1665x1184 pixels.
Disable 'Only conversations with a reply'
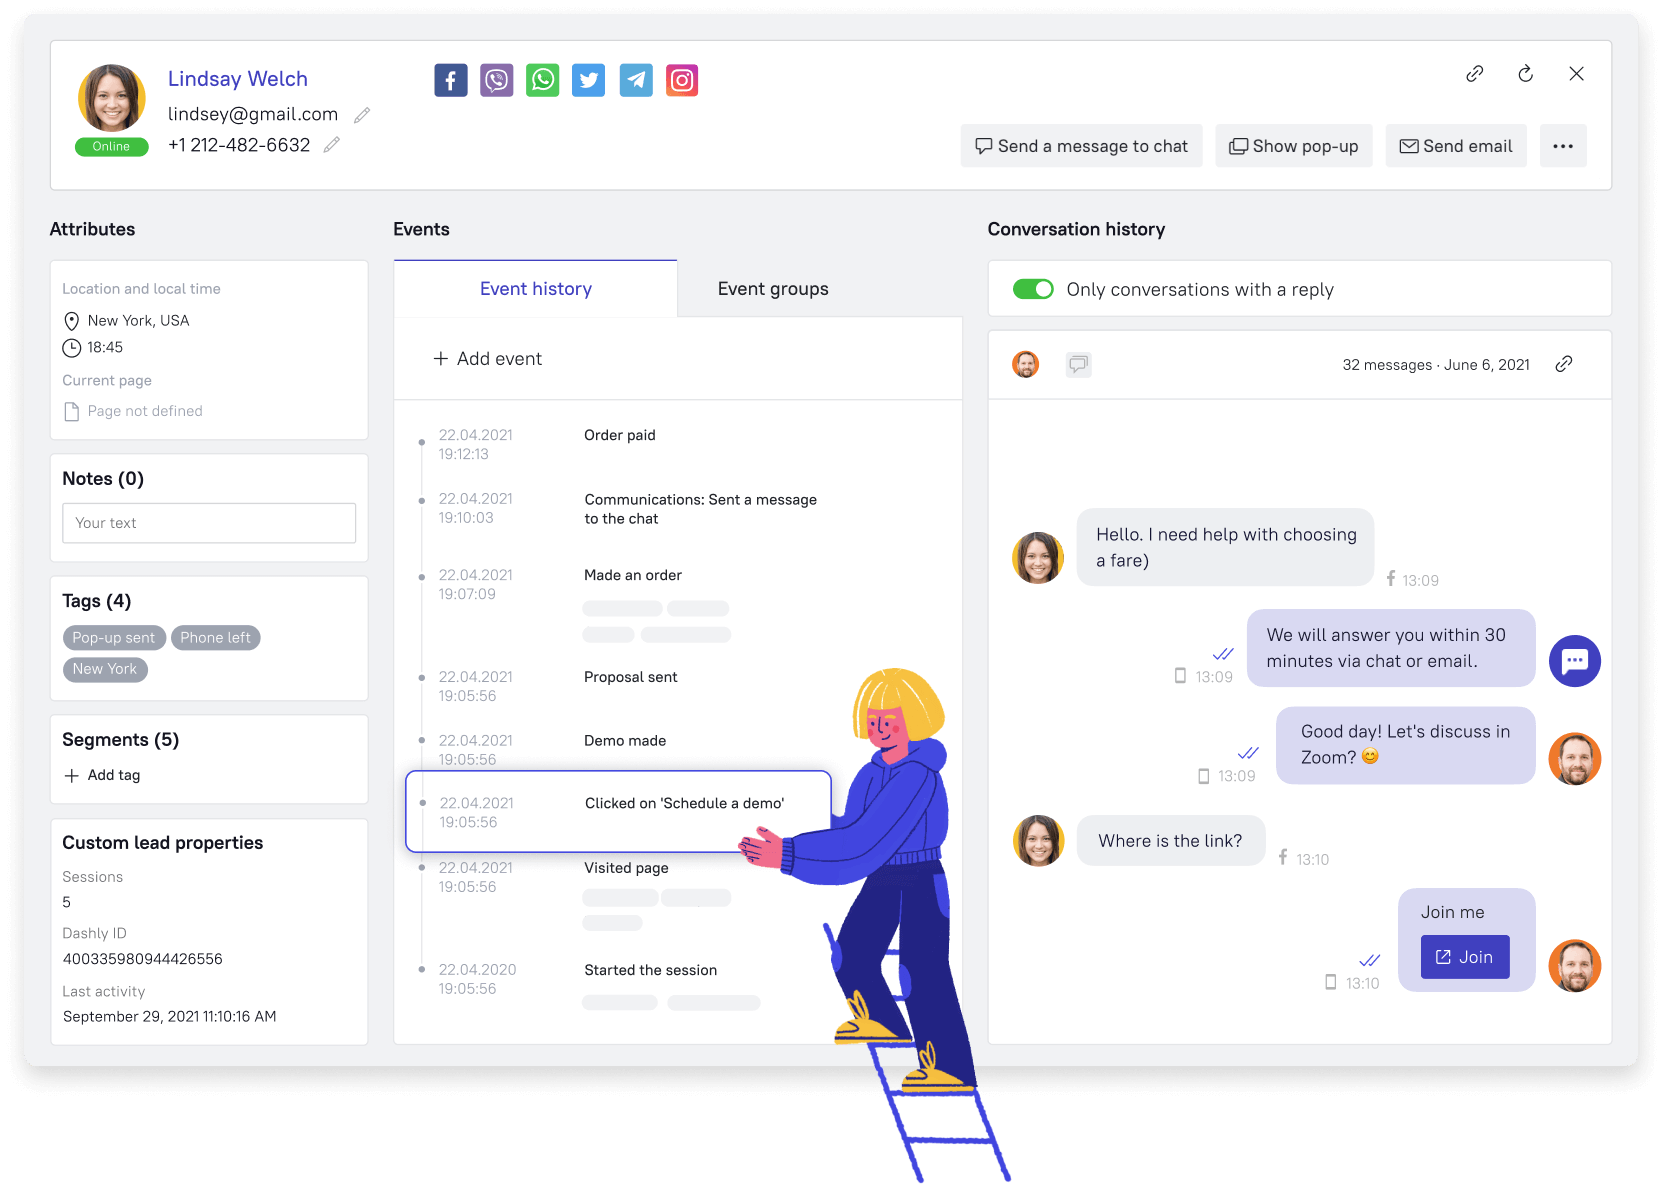pos(1033,289)
